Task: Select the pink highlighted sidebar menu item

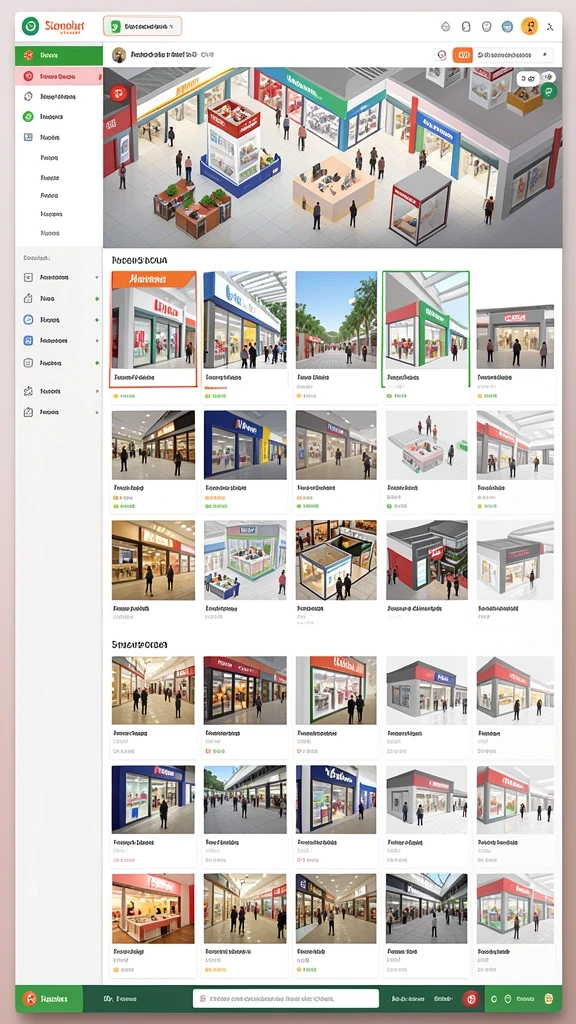Action: [59, 76]
